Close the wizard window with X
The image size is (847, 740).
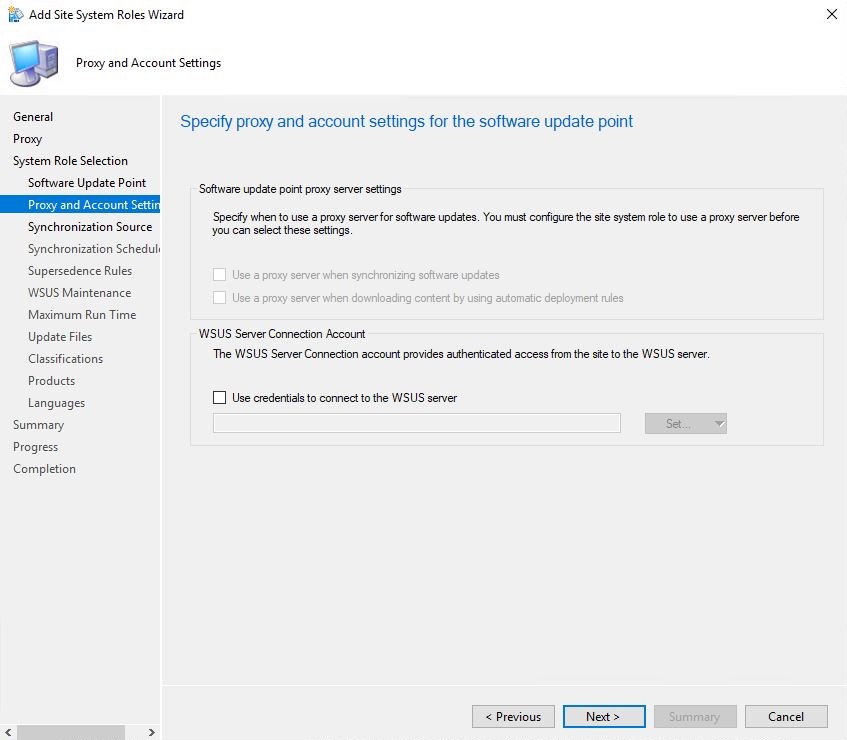(x=831, y=15)
